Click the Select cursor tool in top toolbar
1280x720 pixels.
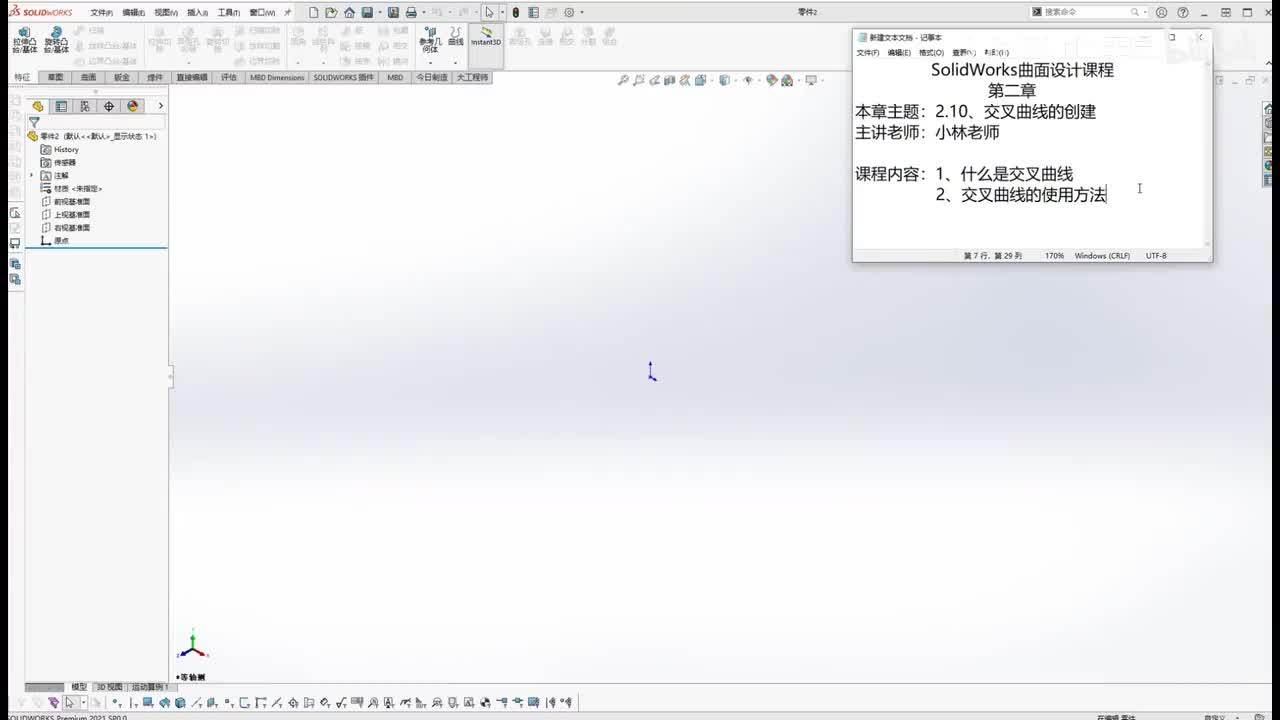coord(489,12)
